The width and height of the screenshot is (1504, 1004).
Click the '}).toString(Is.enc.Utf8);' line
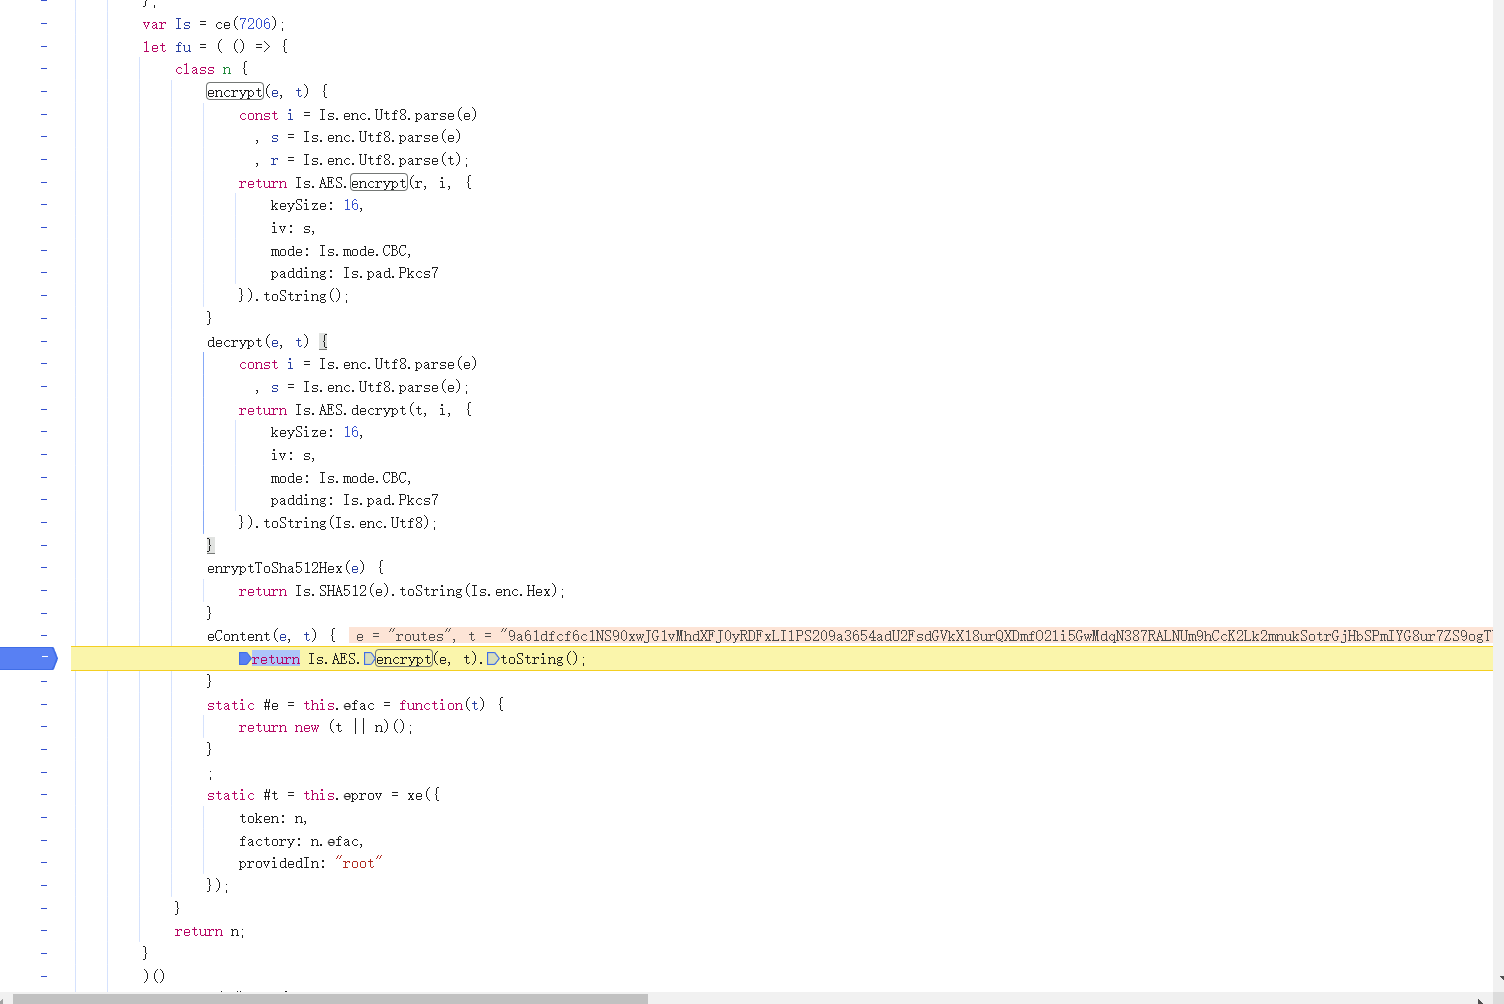click(337, 523)
